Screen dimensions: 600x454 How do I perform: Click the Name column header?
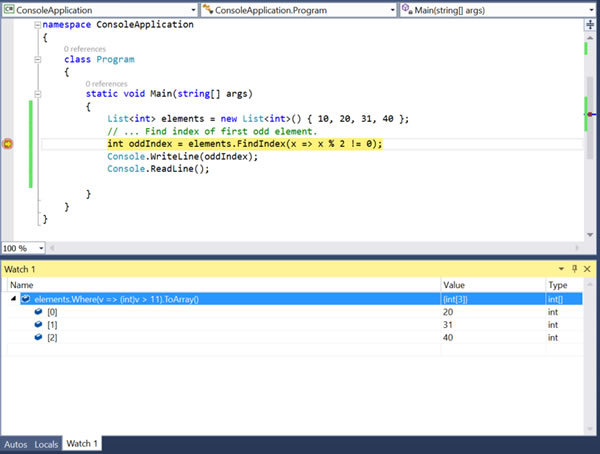22,285
